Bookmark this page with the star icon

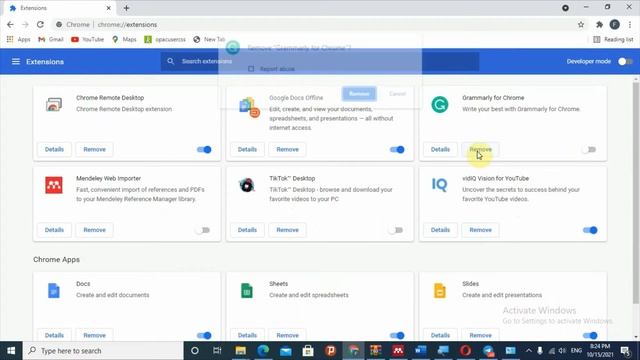click(581, 24)
